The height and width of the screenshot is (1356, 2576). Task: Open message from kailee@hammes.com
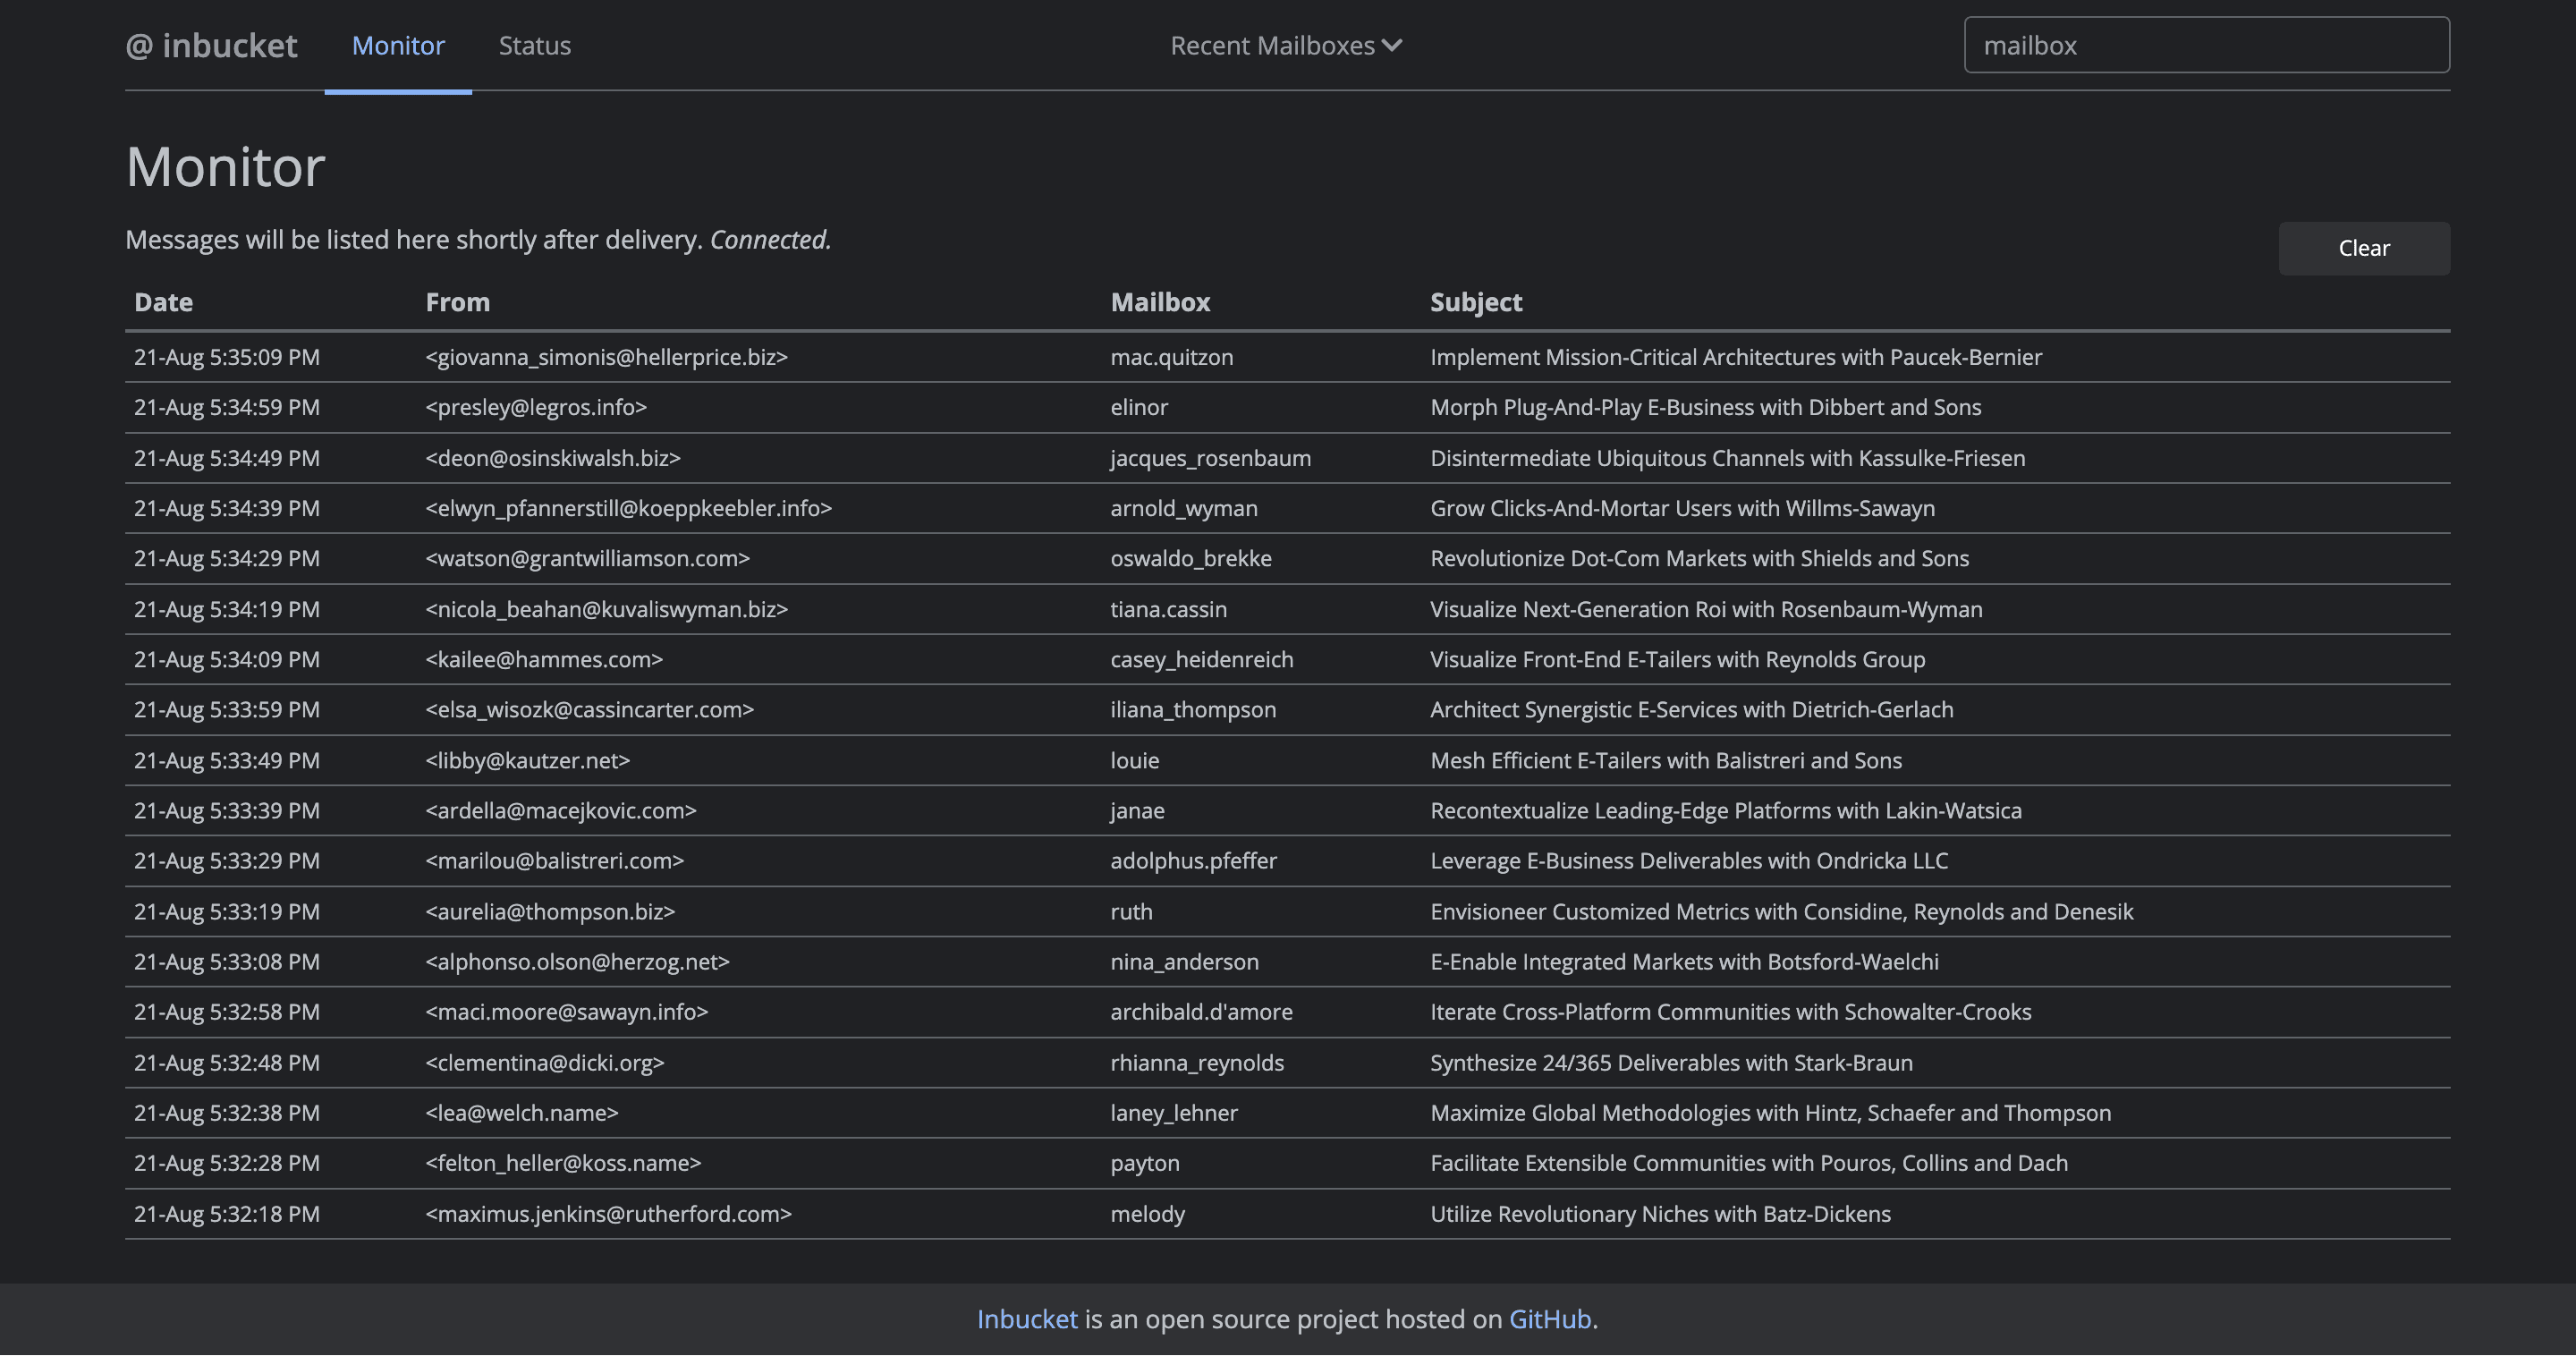543,659
